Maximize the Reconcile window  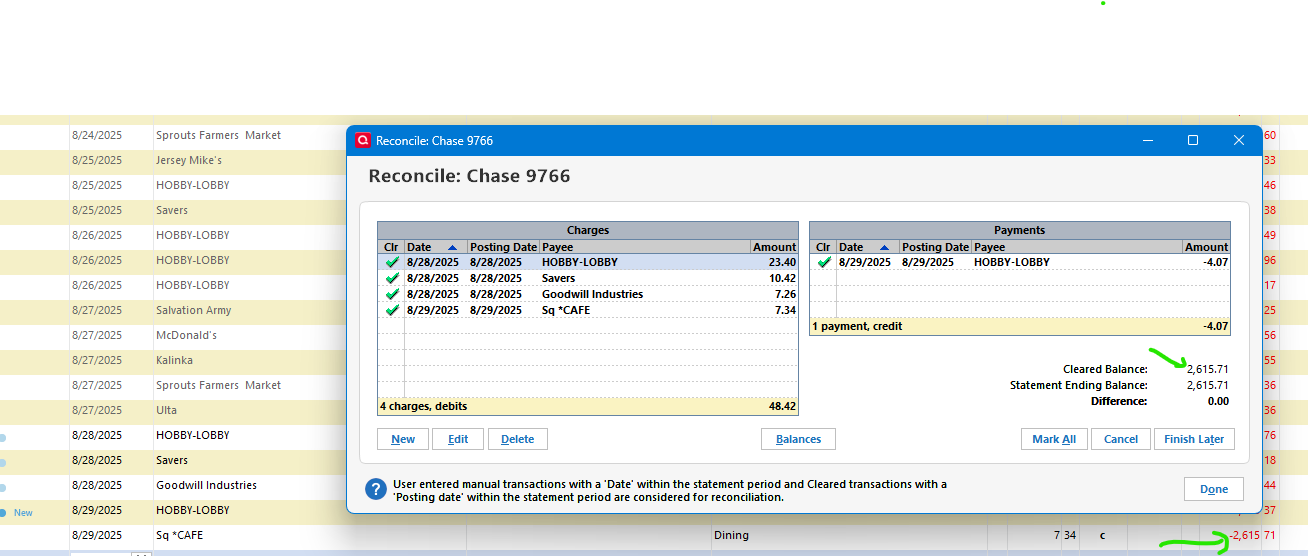(x=1193, y=141)
